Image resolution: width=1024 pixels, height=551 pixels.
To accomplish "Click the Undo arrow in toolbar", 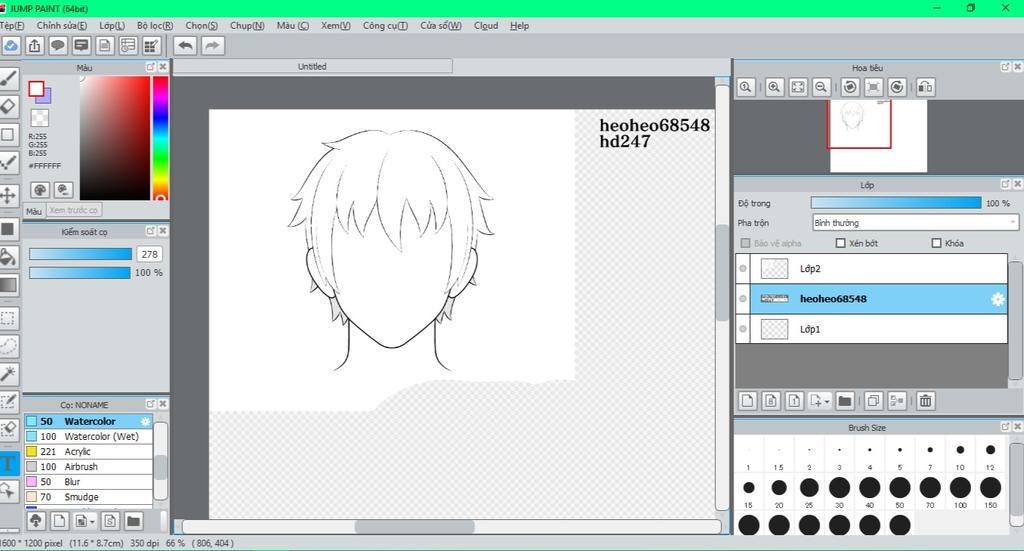I will point(185,46).
